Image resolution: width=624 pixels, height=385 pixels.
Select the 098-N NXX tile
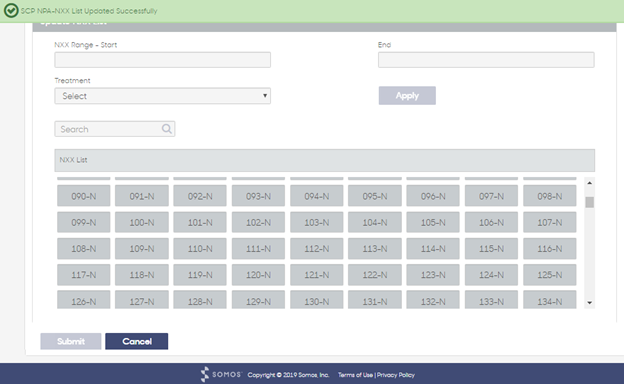550,196
